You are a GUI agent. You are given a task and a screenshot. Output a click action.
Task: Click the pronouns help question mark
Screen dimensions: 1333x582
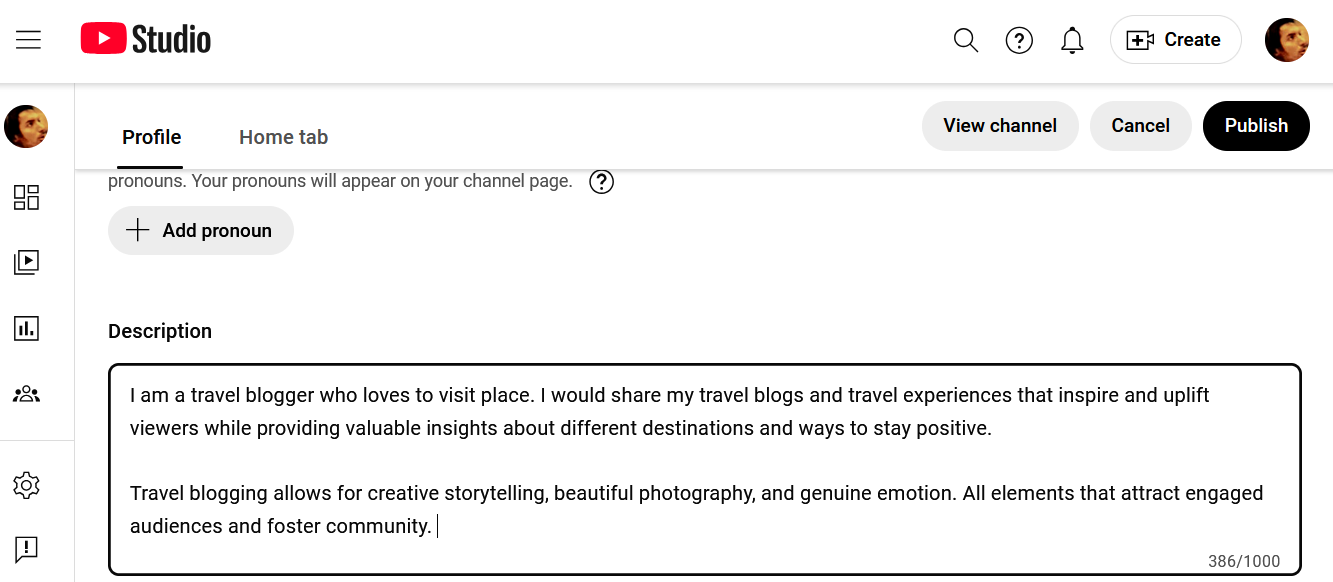click(x=601, y=182)
